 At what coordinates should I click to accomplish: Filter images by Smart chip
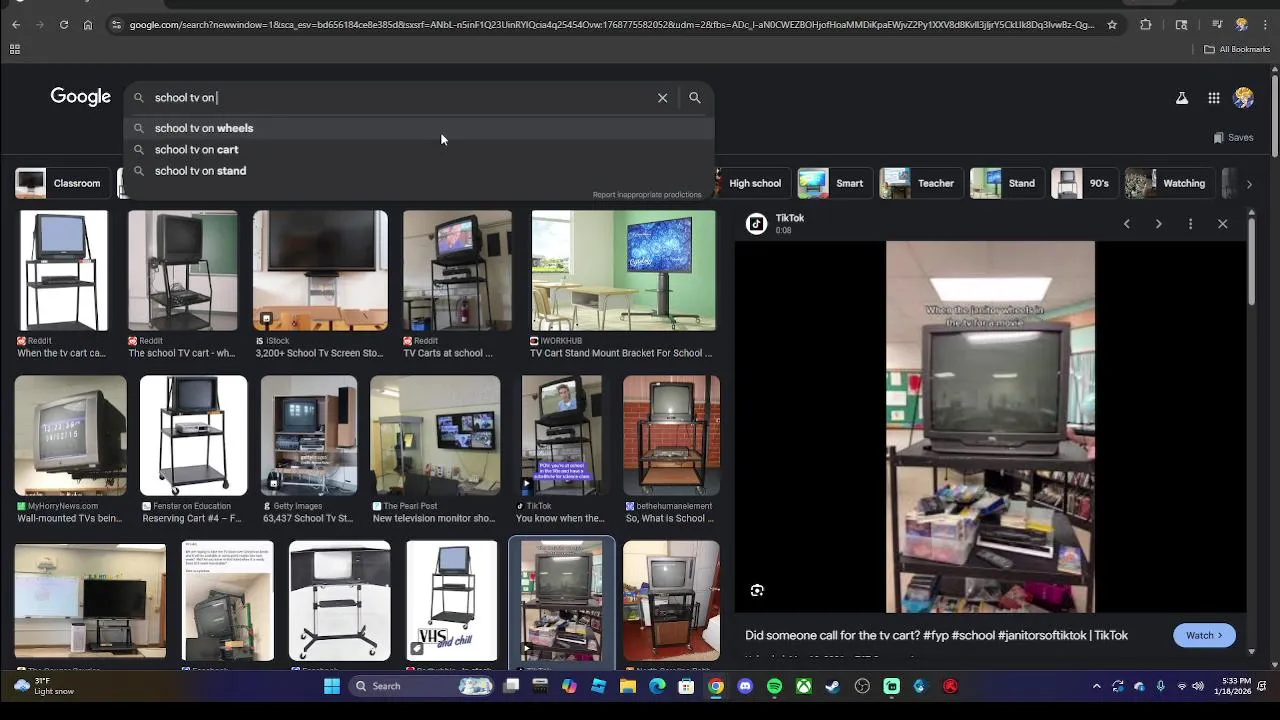(833, 184)
